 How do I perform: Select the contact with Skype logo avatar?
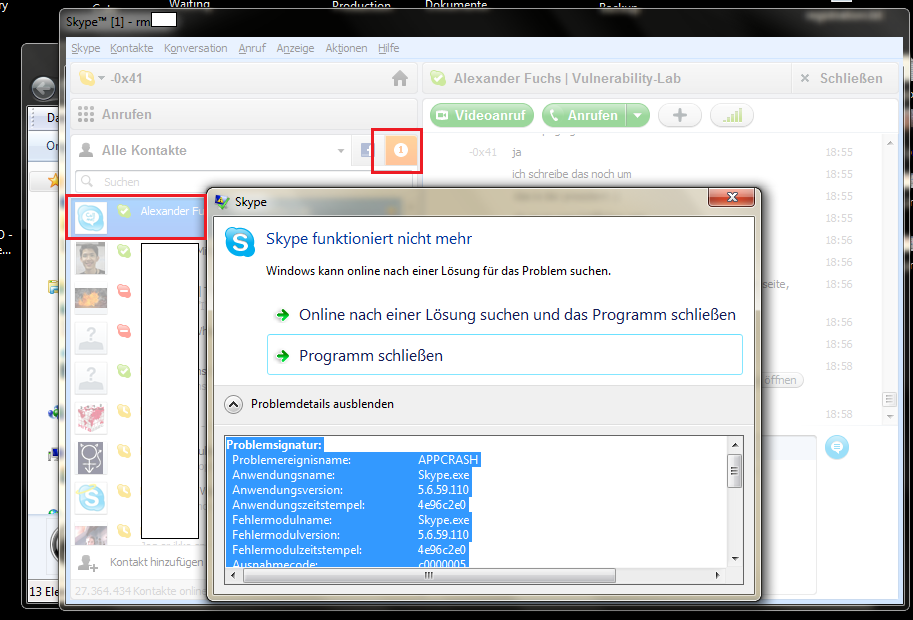[91, 498]
